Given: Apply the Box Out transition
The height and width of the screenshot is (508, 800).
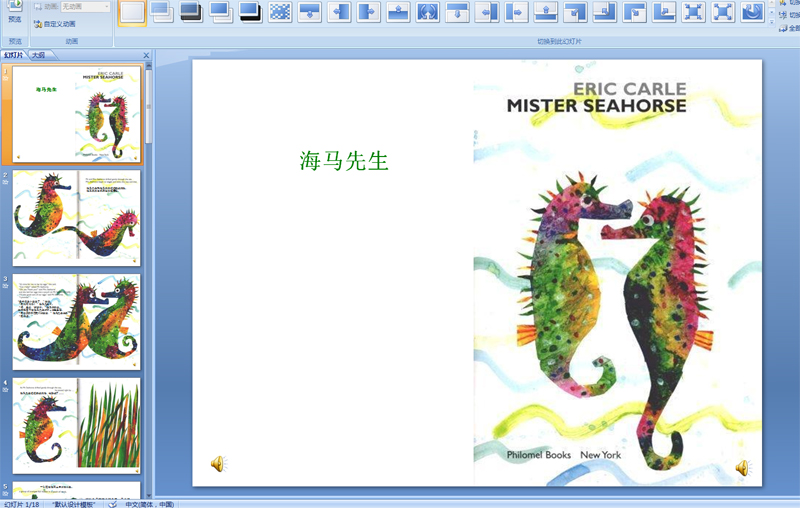Looking at the screenshot, I should tap(724, 12).
